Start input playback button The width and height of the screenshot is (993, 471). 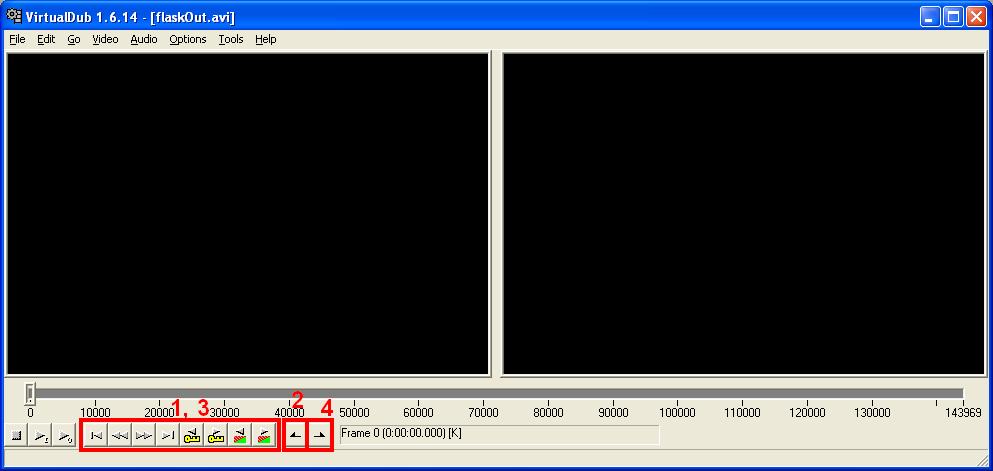tap(41, 436)
